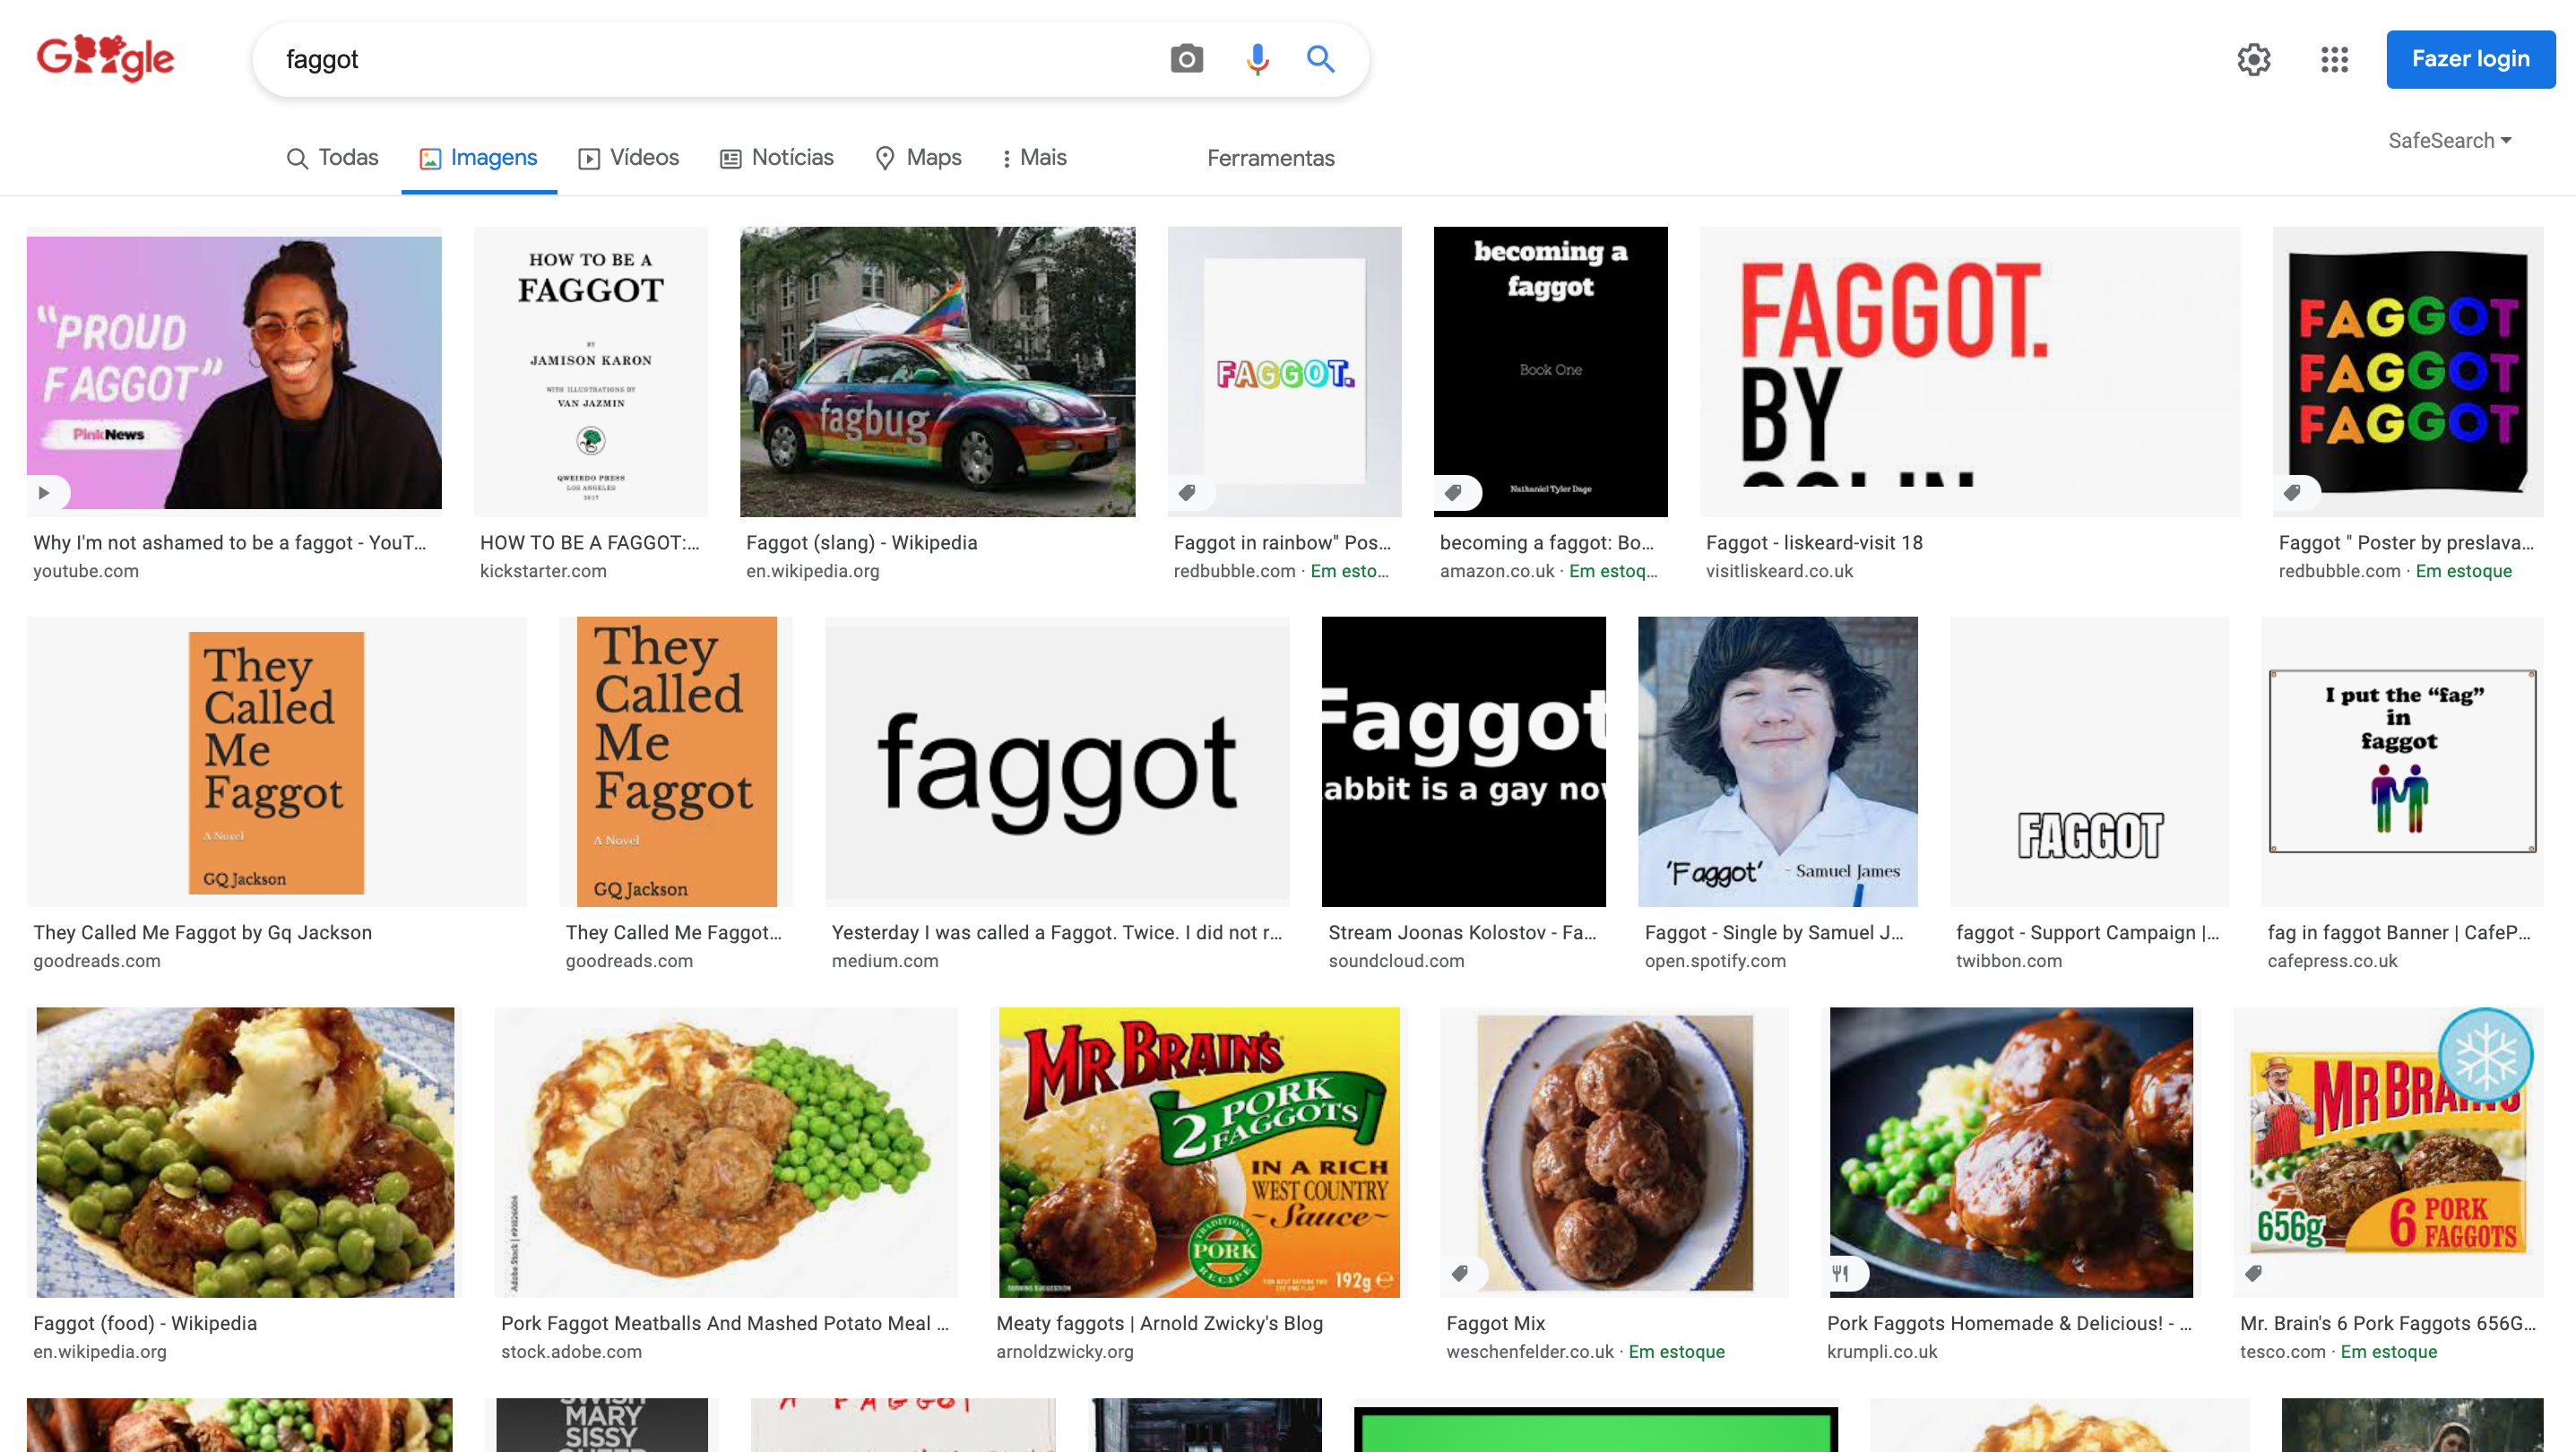
Task: Click the visitliskeard.co.uk source label
Action: [1779, 571]
